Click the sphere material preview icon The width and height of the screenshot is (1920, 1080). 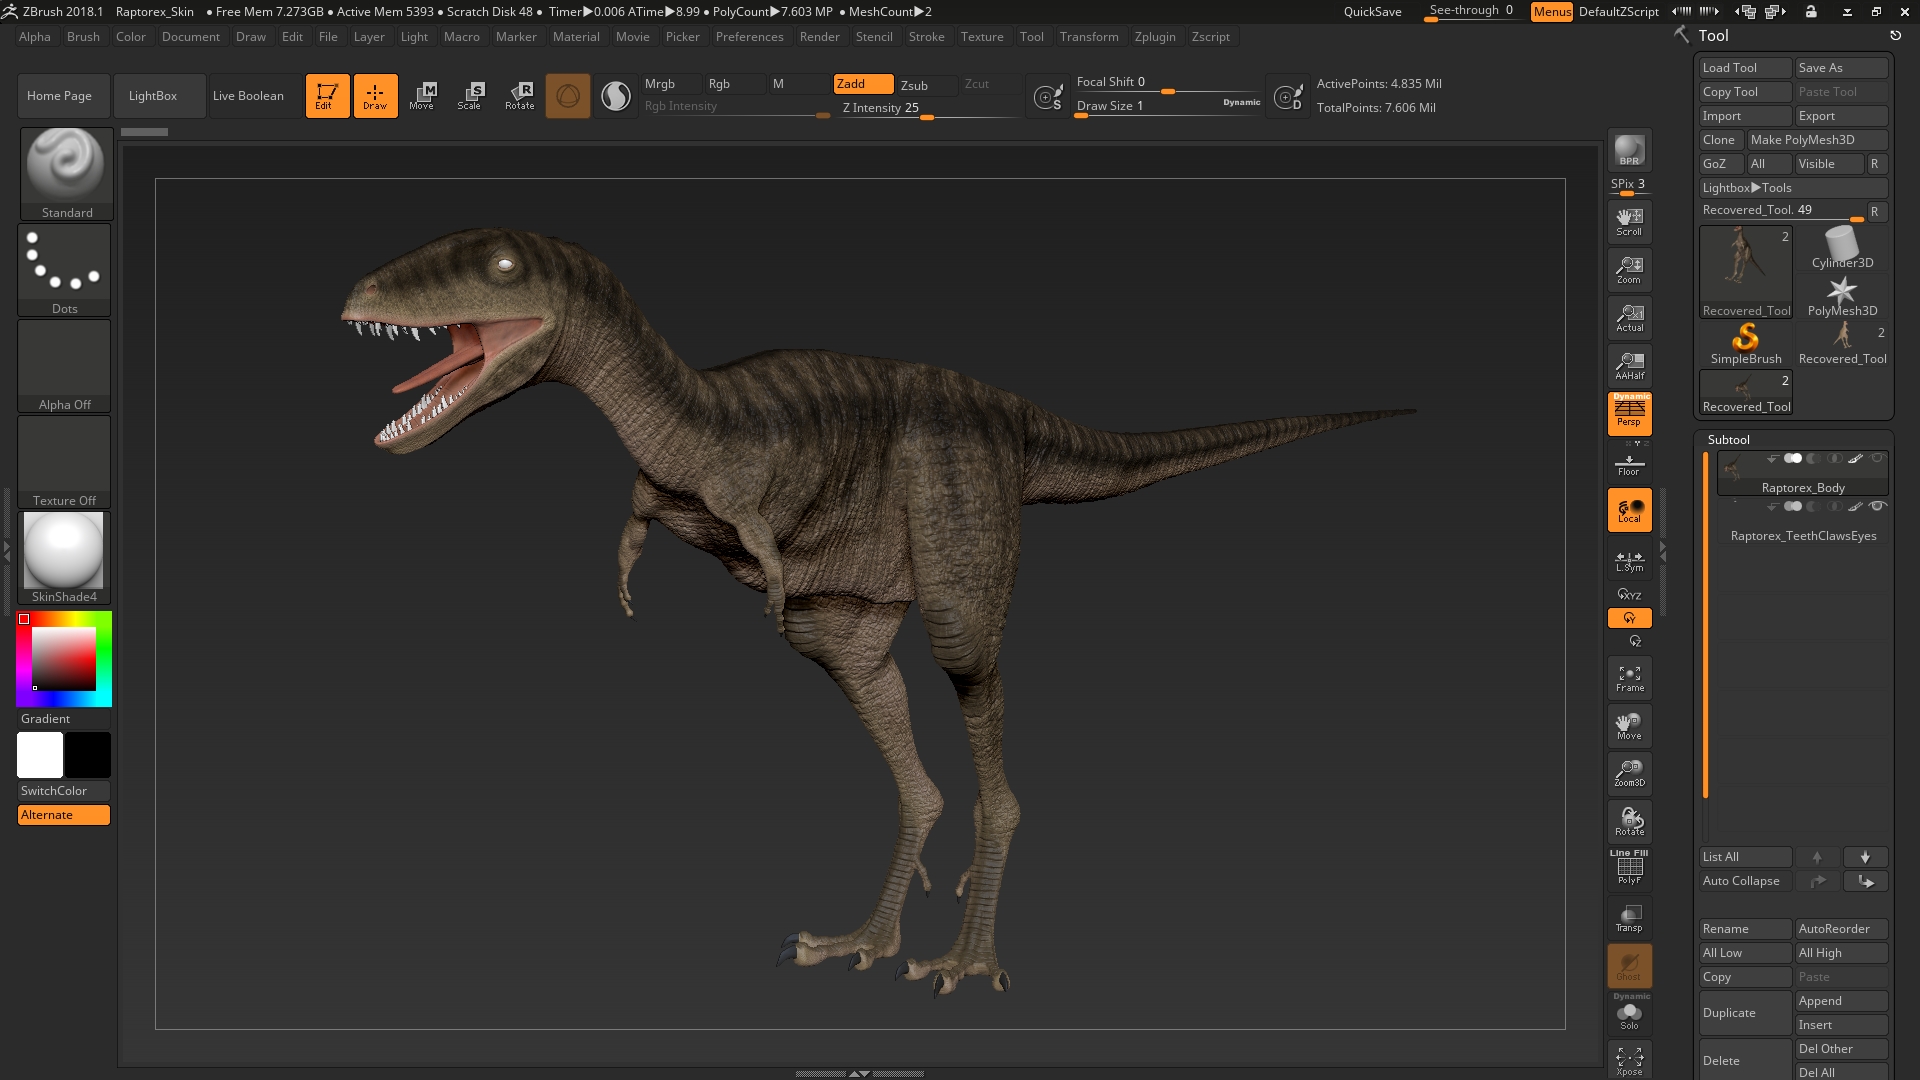pos(616,96)
